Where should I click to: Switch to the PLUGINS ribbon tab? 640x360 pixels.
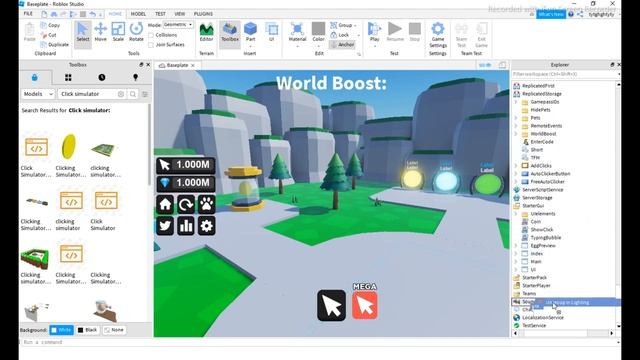point(203,14)
